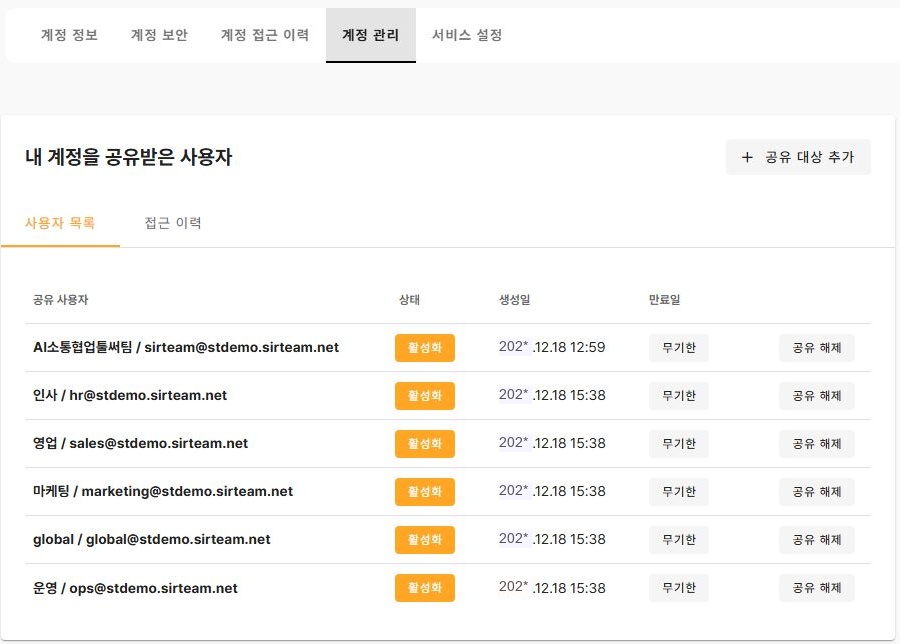Click the 활성화 badge in the 운영 row
Viewport: 900px width, 644px height.
pyautogui.click(x=425, y=588)
